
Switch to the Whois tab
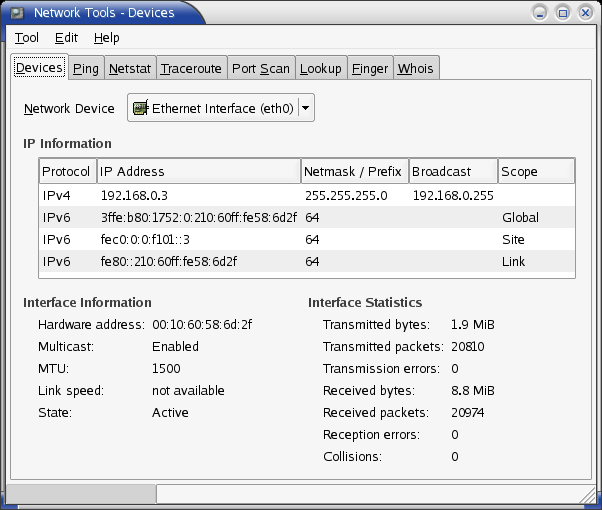(416, 68)
